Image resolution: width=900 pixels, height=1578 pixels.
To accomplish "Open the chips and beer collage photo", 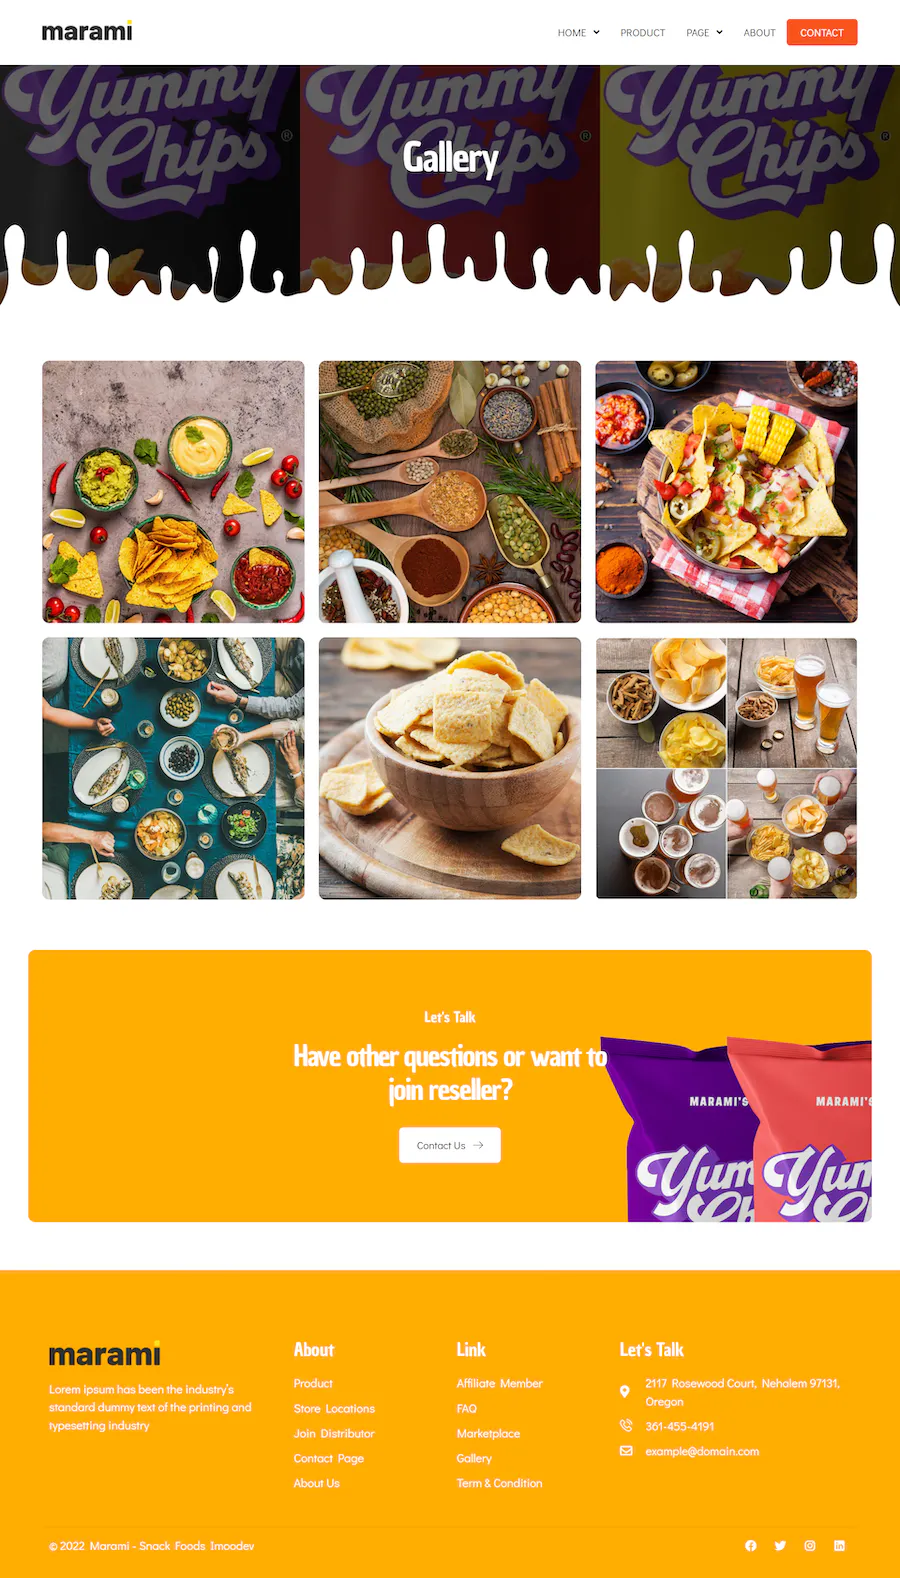I will tap(726, 769).
